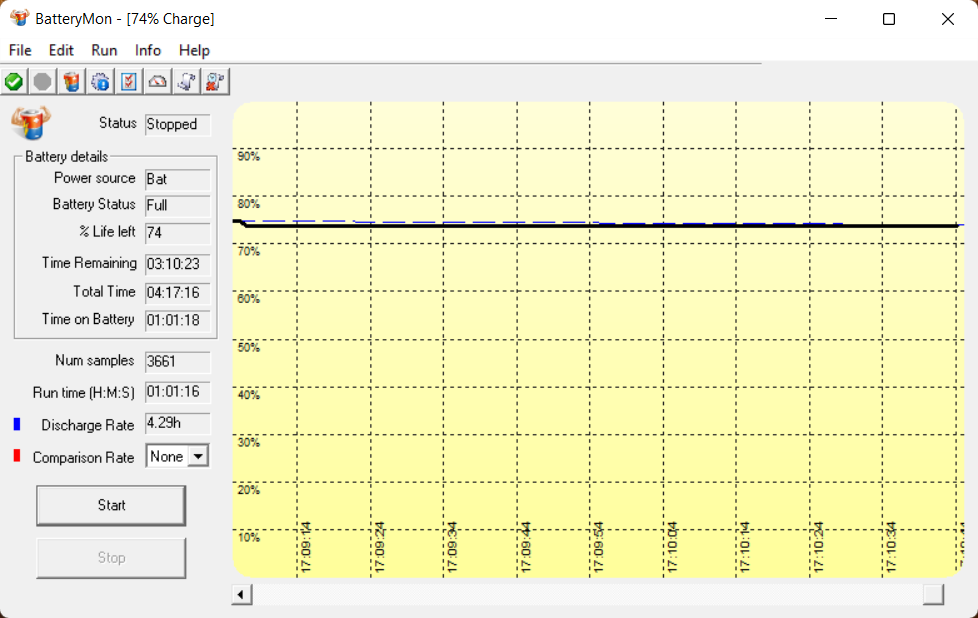
Task: Click the 40% axis label on graph
Action: click(x=248, y=395)
